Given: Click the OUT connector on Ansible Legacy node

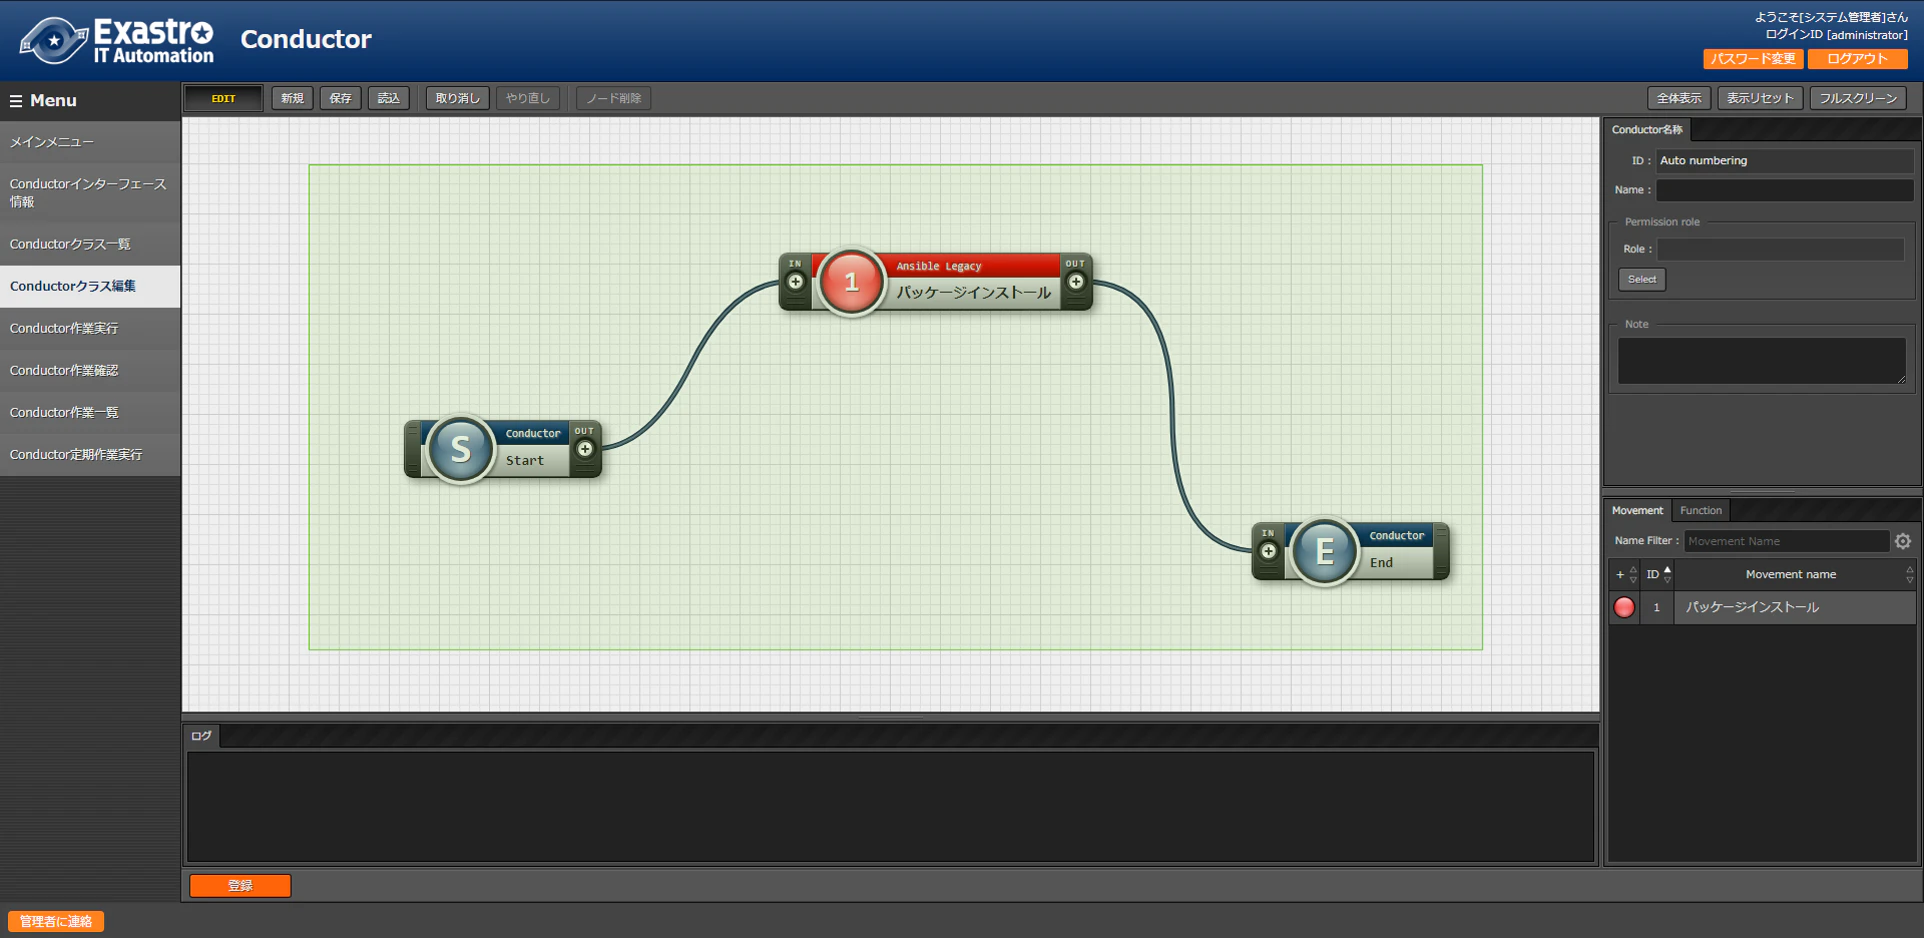Looking at the screenshot, I should pos(1076,282).
